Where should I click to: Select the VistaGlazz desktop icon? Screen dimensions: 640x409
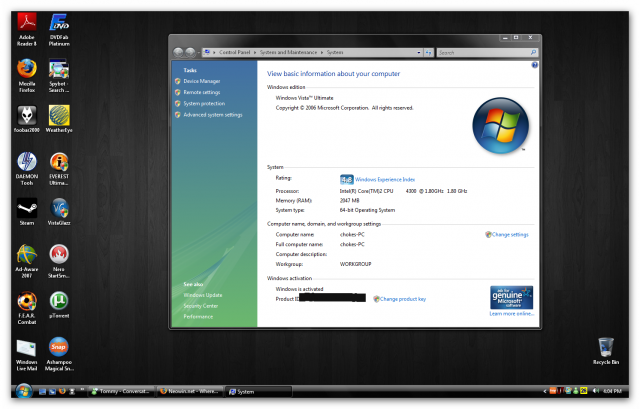click(x=59, y=212)
